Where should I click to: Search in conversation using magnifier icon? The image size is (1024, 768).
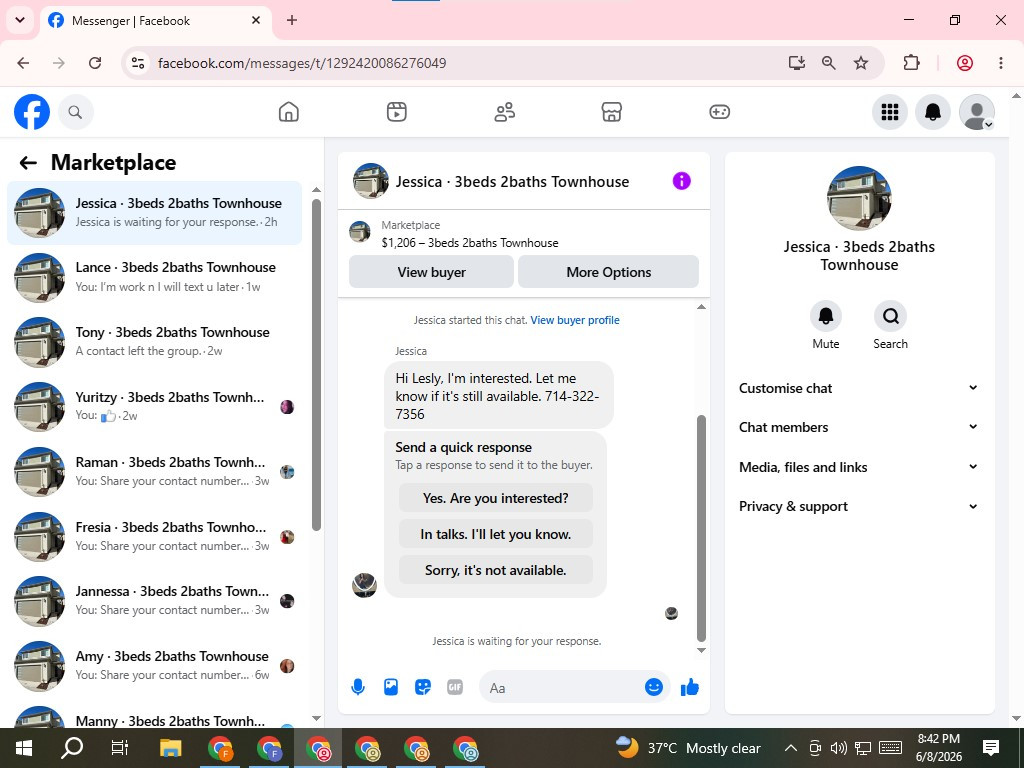click(x=890, y=317)
